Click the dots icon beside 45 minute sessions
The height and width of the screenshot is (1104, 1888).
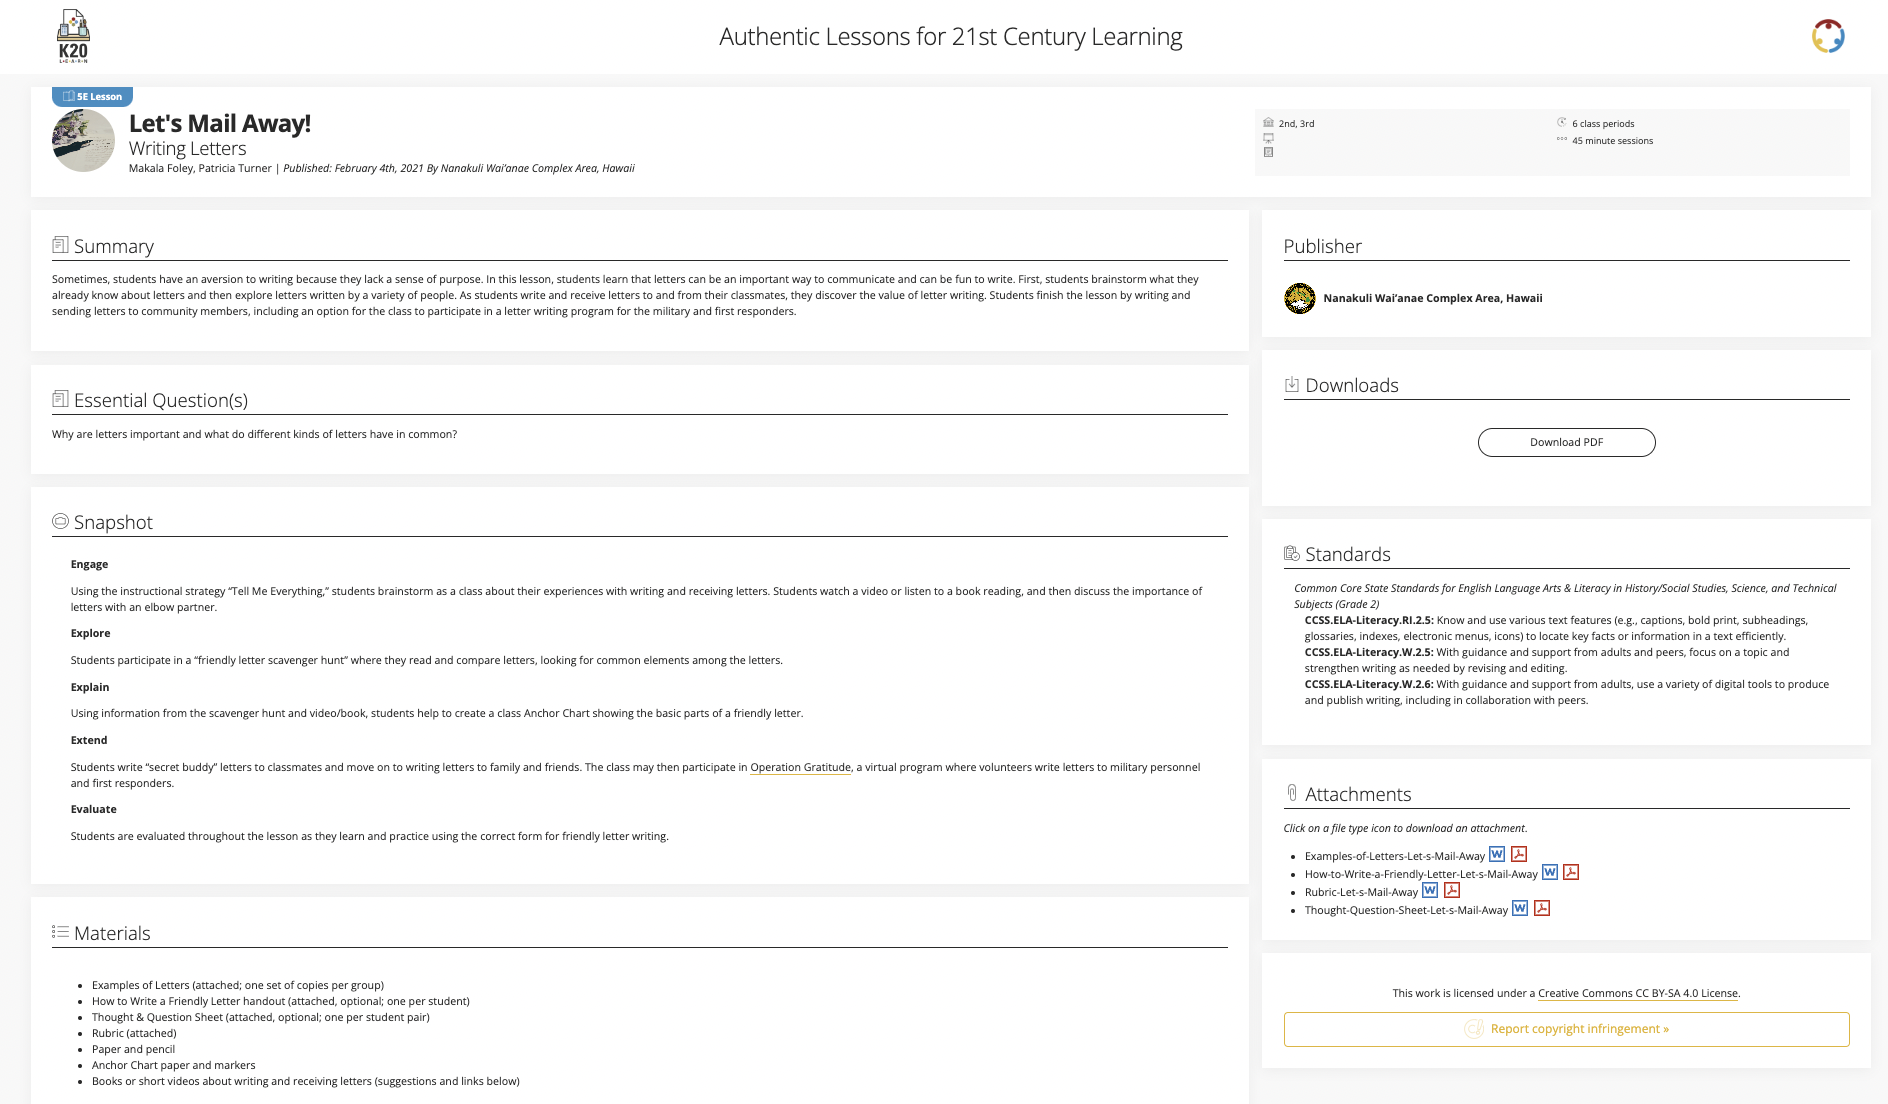(1561, 140)
